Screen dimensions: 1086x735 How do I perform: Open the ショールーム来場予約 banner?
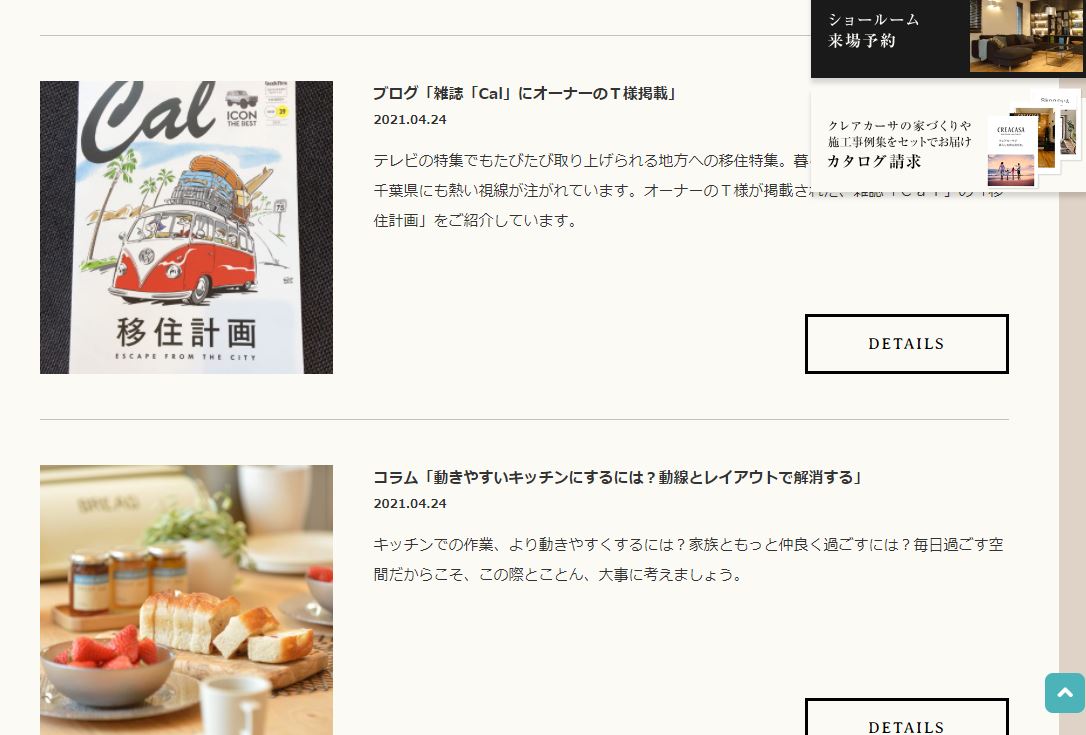coord(948,38)
